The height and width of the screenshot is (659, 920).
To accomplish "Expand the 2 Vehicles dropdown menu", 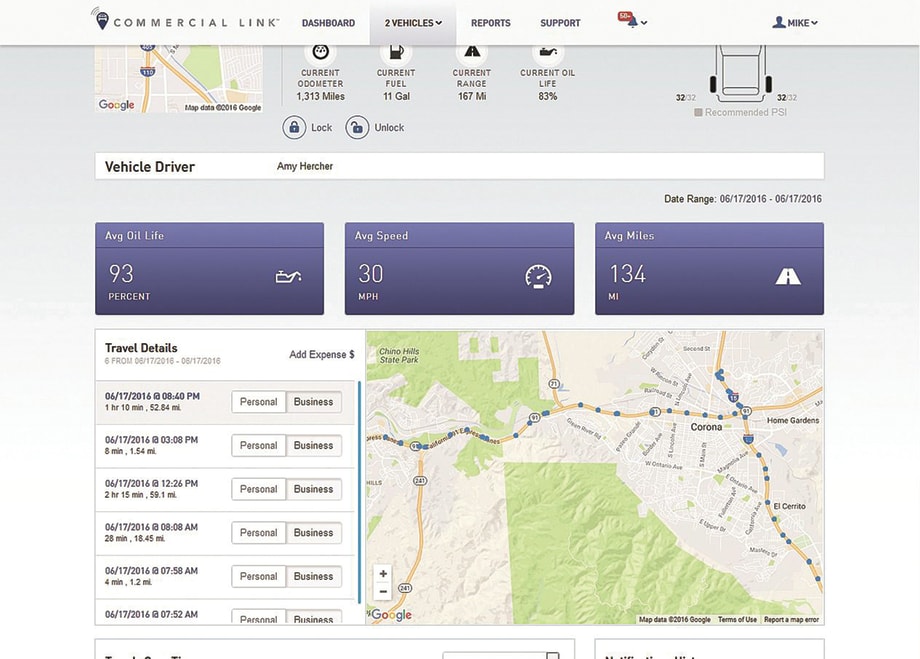I will [x=413, y=23].
